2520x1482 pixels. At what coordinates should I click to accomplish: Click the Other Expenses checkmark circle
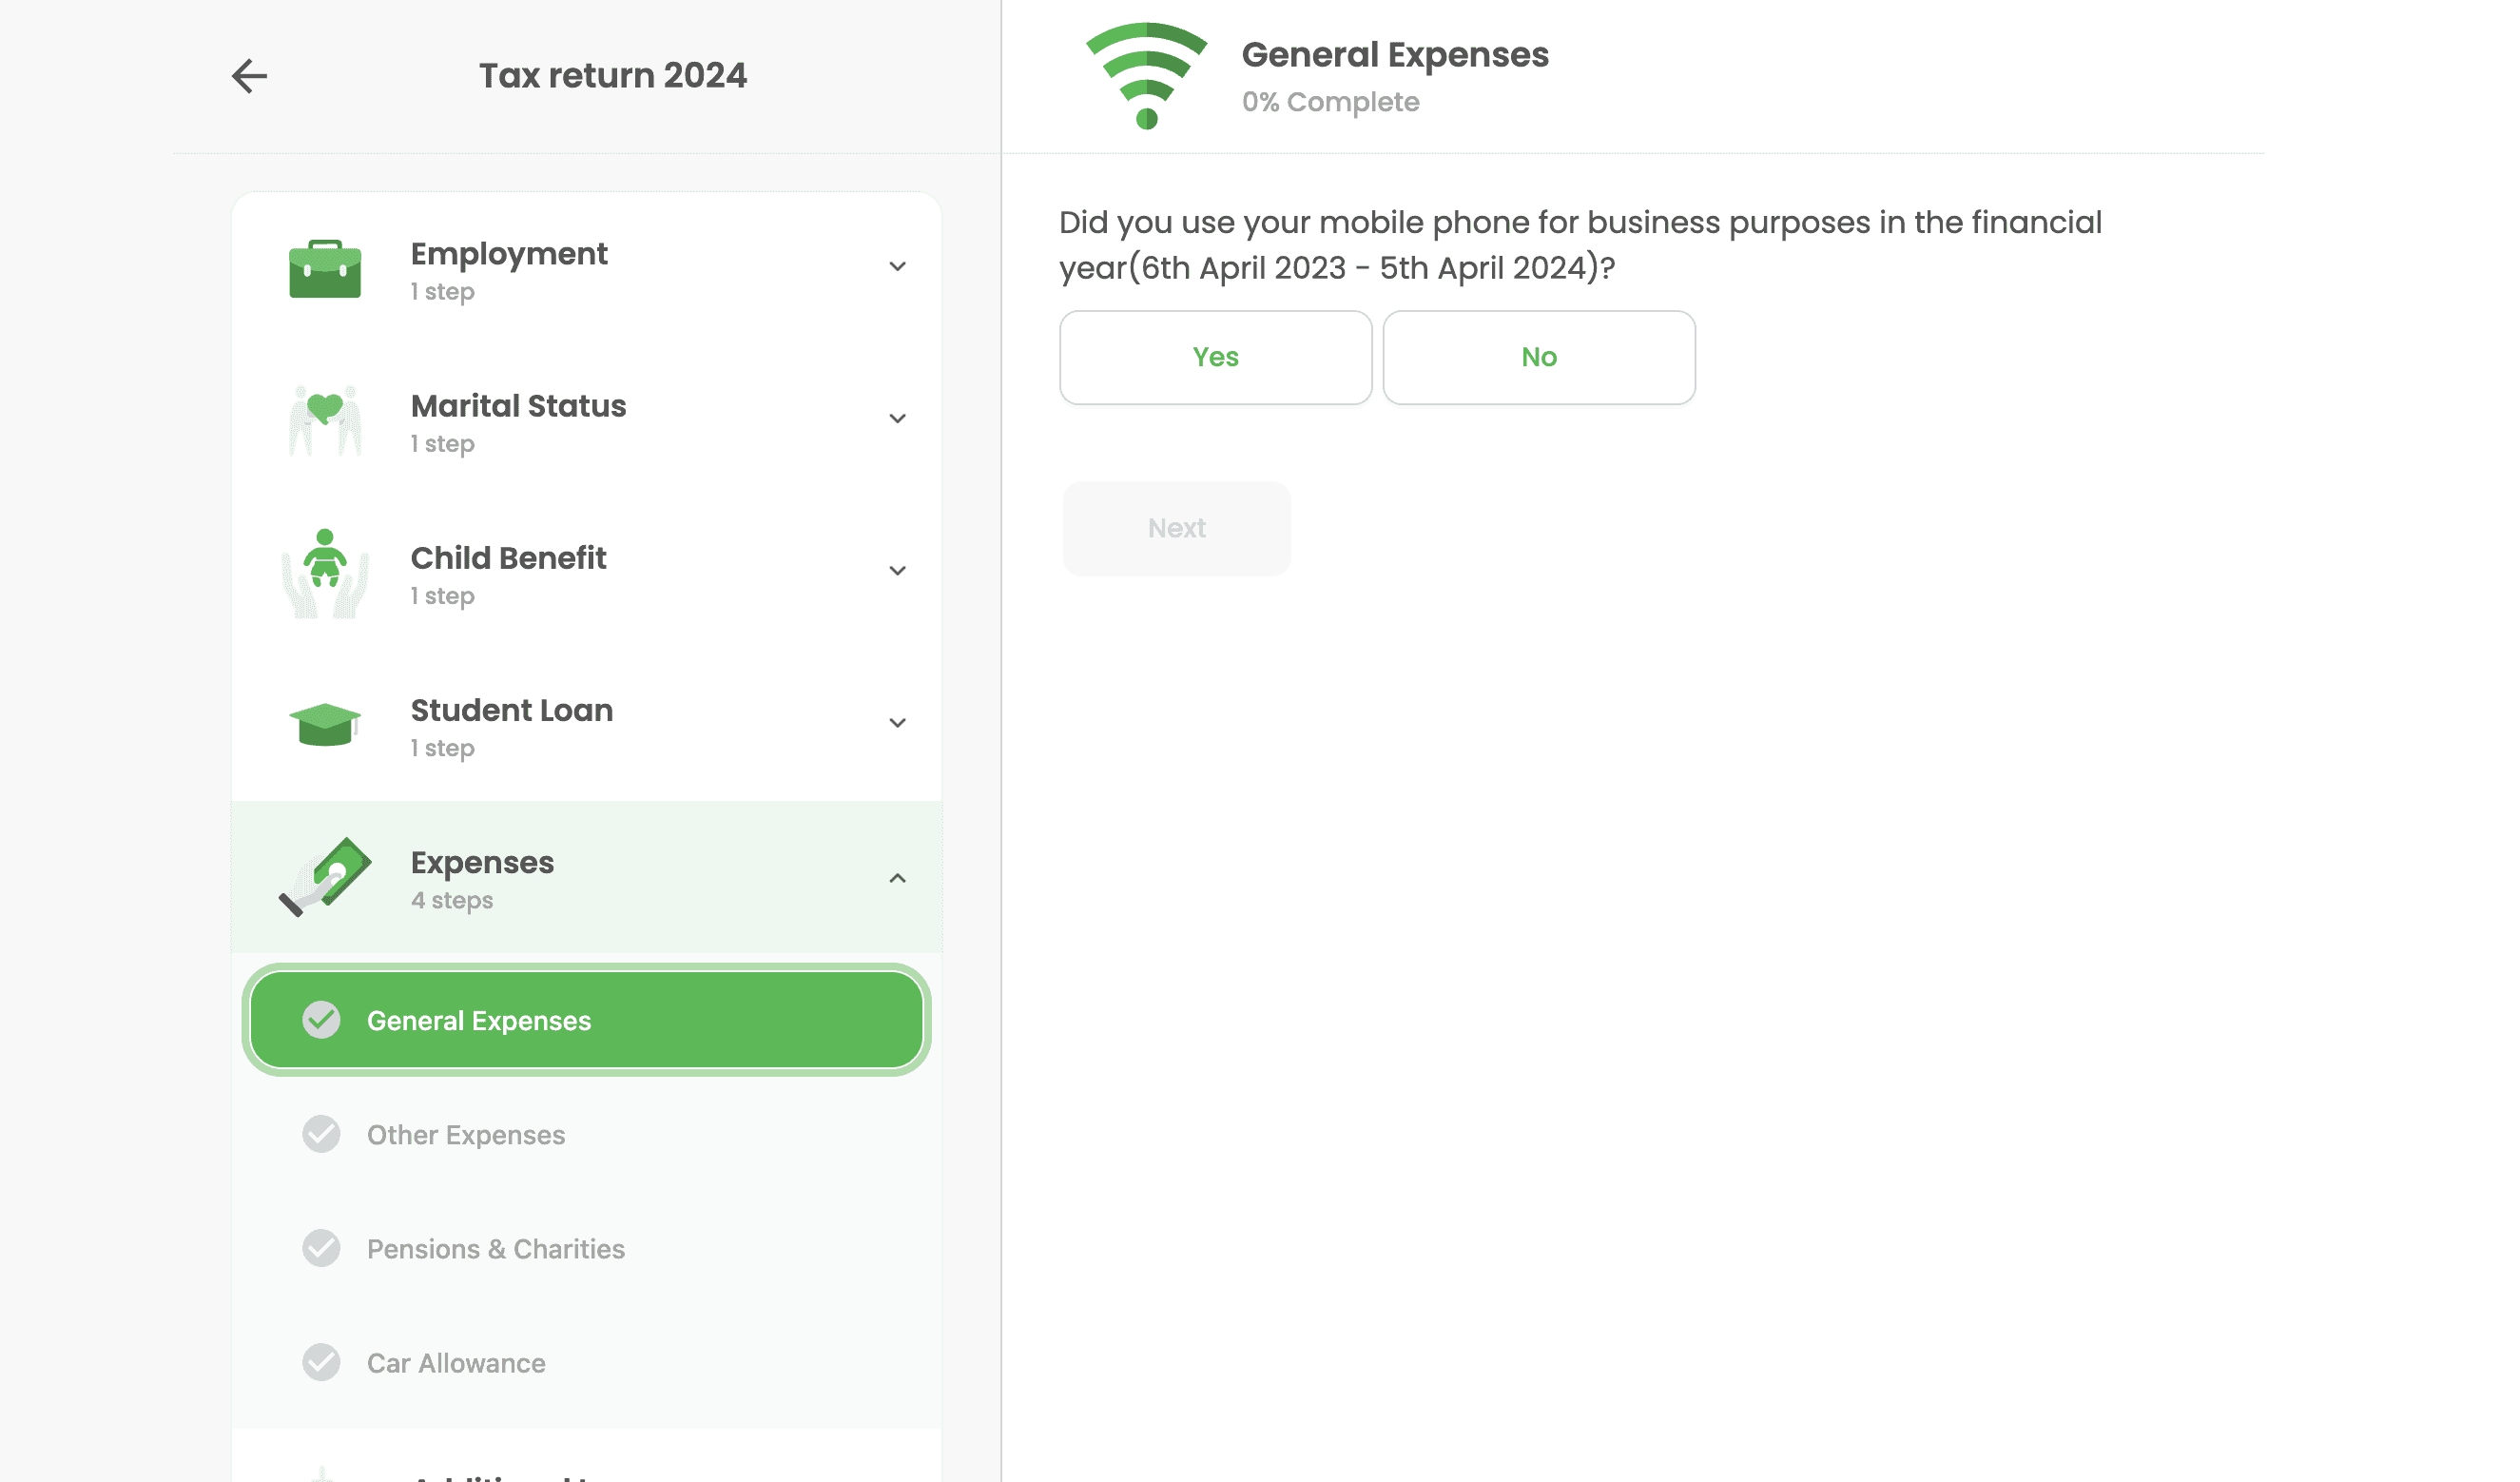321,1134
